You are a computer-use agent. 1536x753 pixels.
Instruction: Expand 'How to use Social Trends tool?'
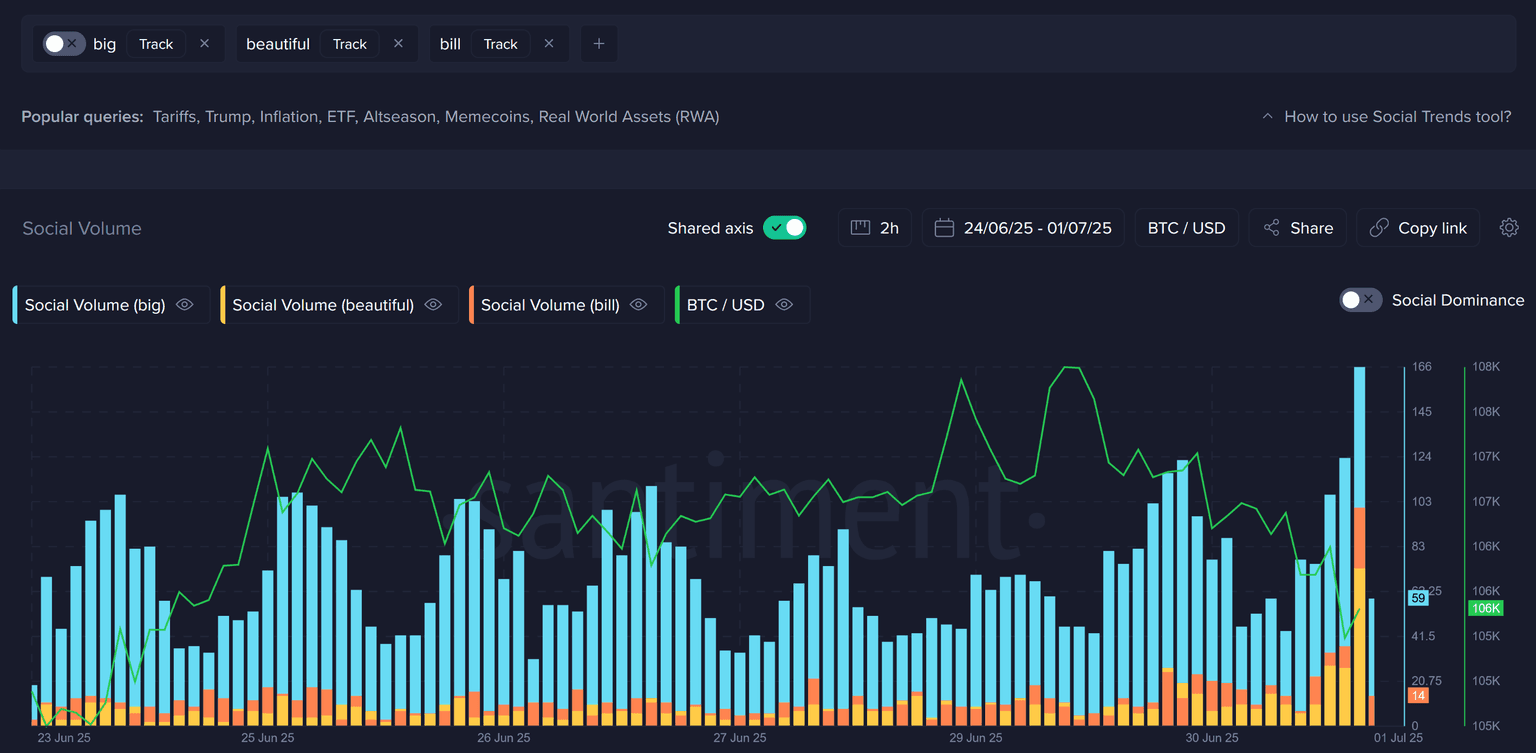click(x=1386, y=117)
